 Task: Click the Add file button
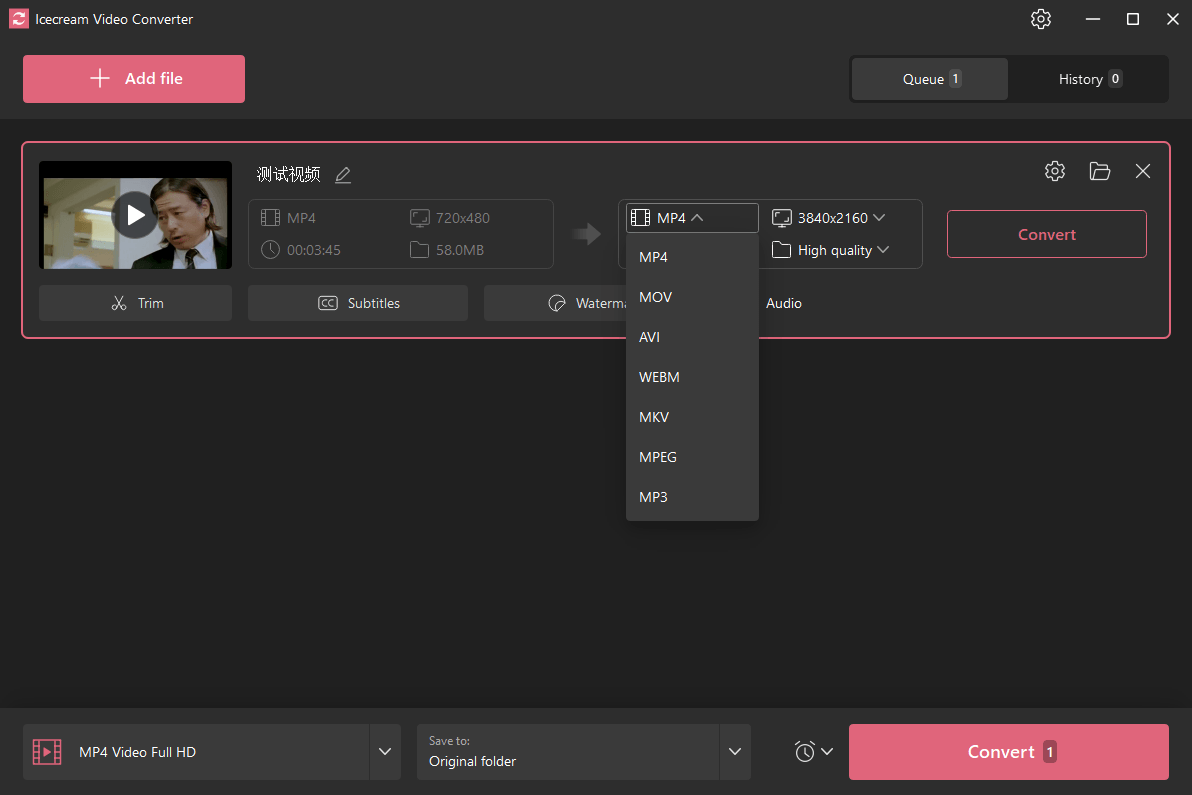(x=133, y=78)
